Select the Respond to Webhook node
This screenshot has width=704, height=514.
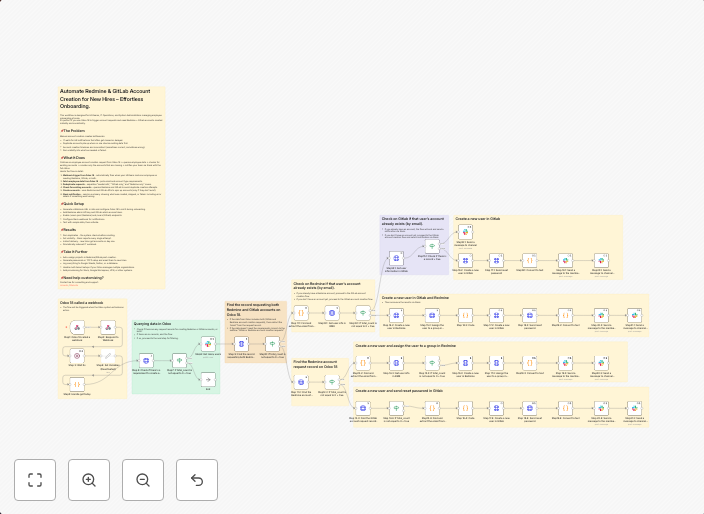(x=108, y=327)
